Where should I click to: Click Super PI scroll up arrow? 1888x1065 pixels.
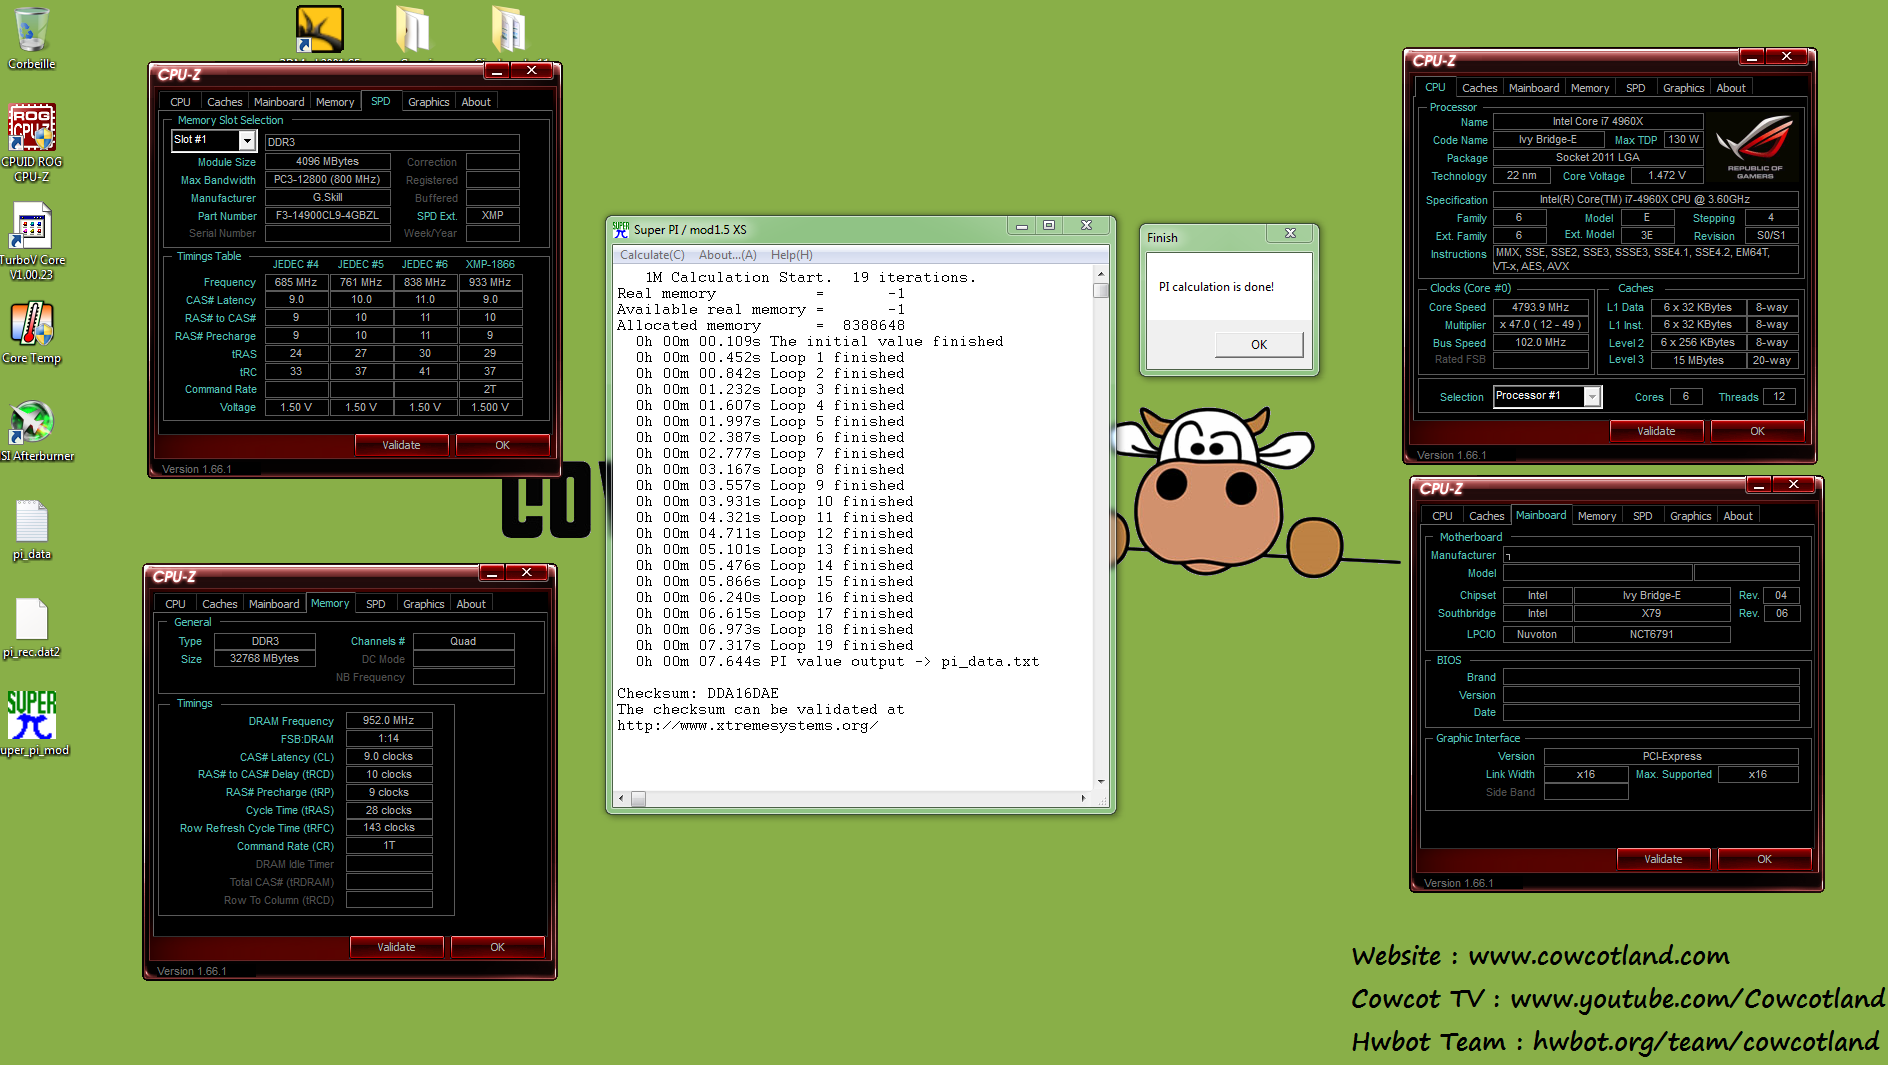[x=1101, y=274]
